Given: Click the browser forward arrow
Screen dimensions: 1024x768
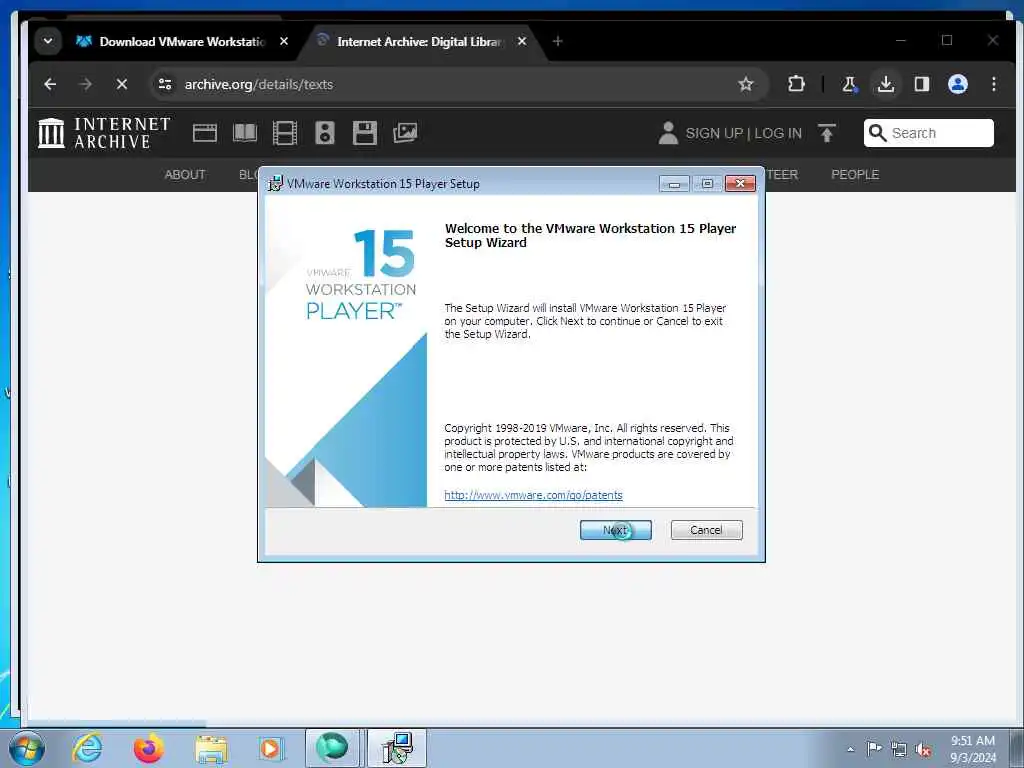Looking at the screenshot, I should pyautogui.click(x=86, y=84).
